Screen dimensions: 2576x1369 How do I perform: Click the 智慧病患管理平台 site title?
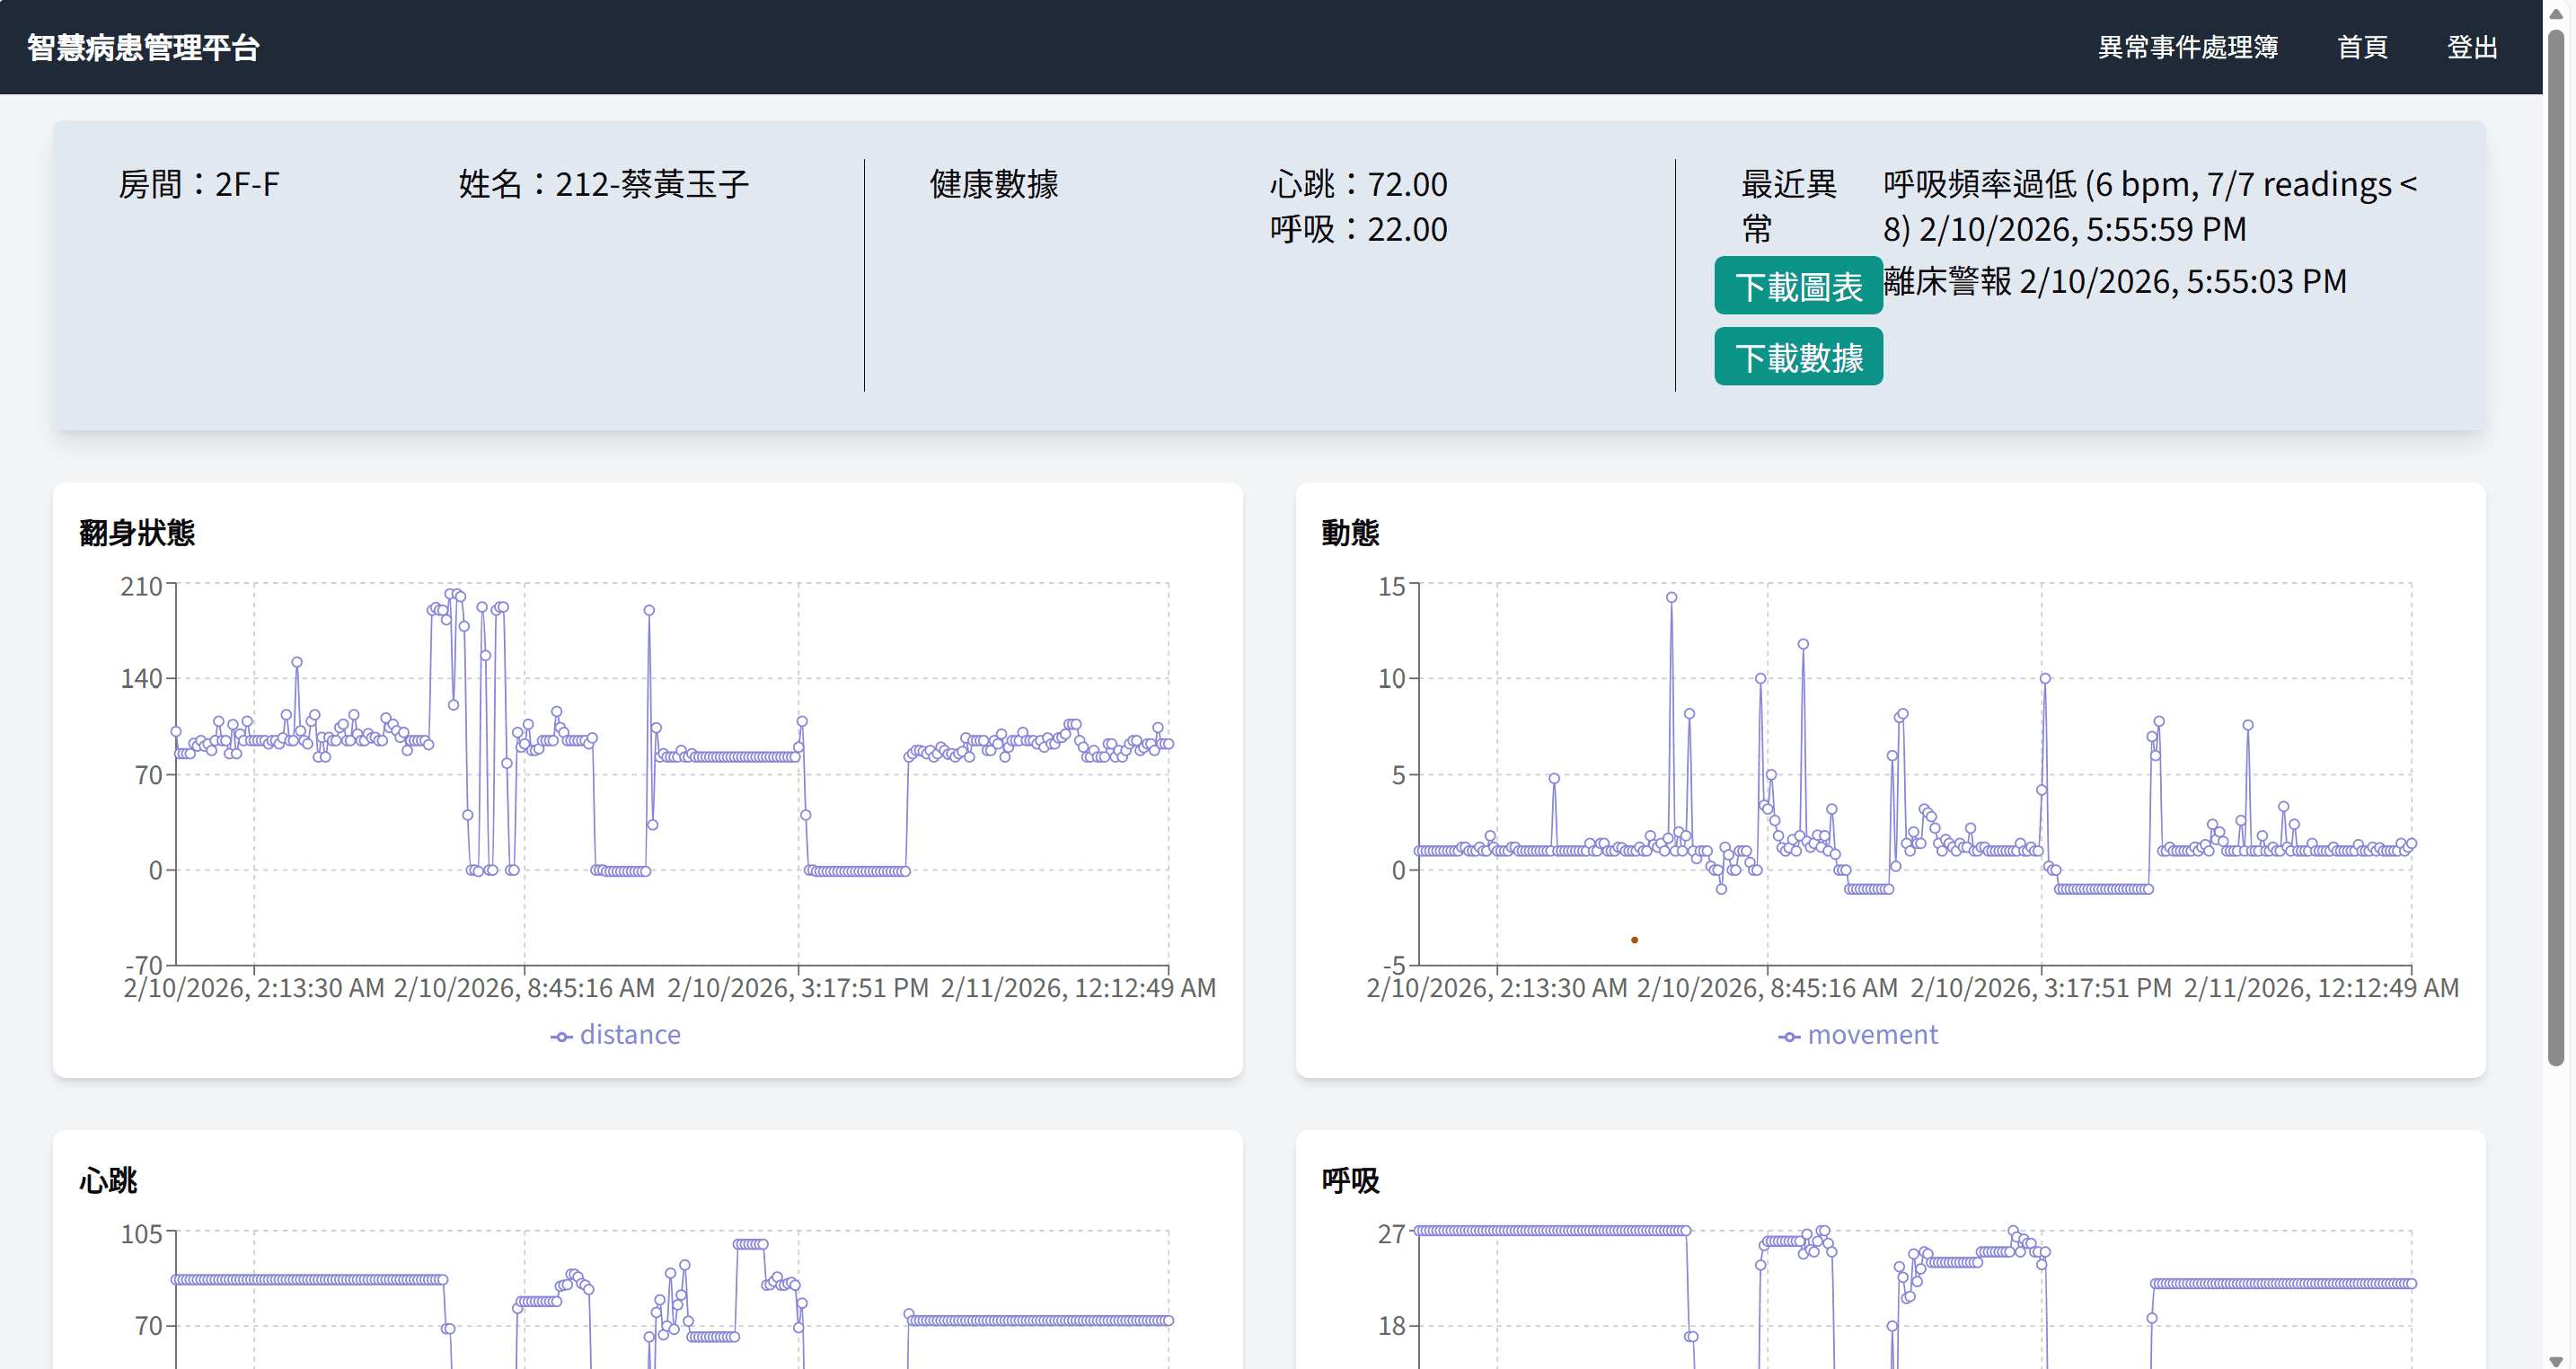tap(143, 47)
